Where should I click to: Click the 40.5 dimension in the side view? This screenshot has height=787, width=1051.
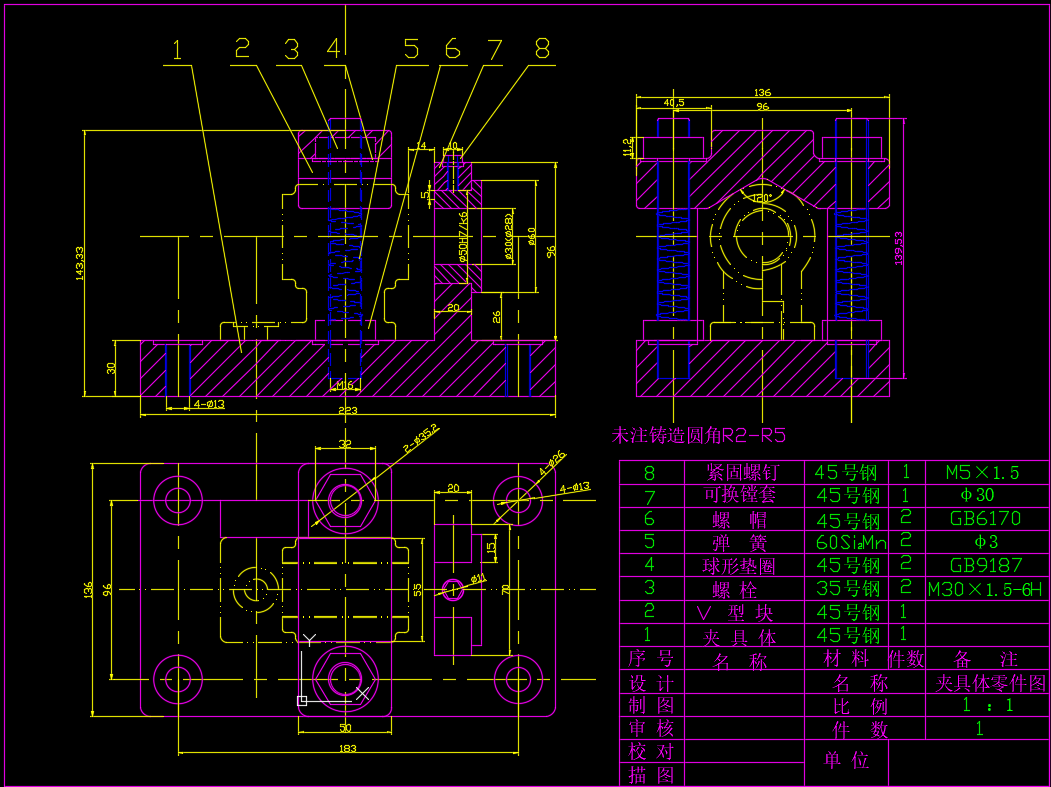click(x=674, y=103)
